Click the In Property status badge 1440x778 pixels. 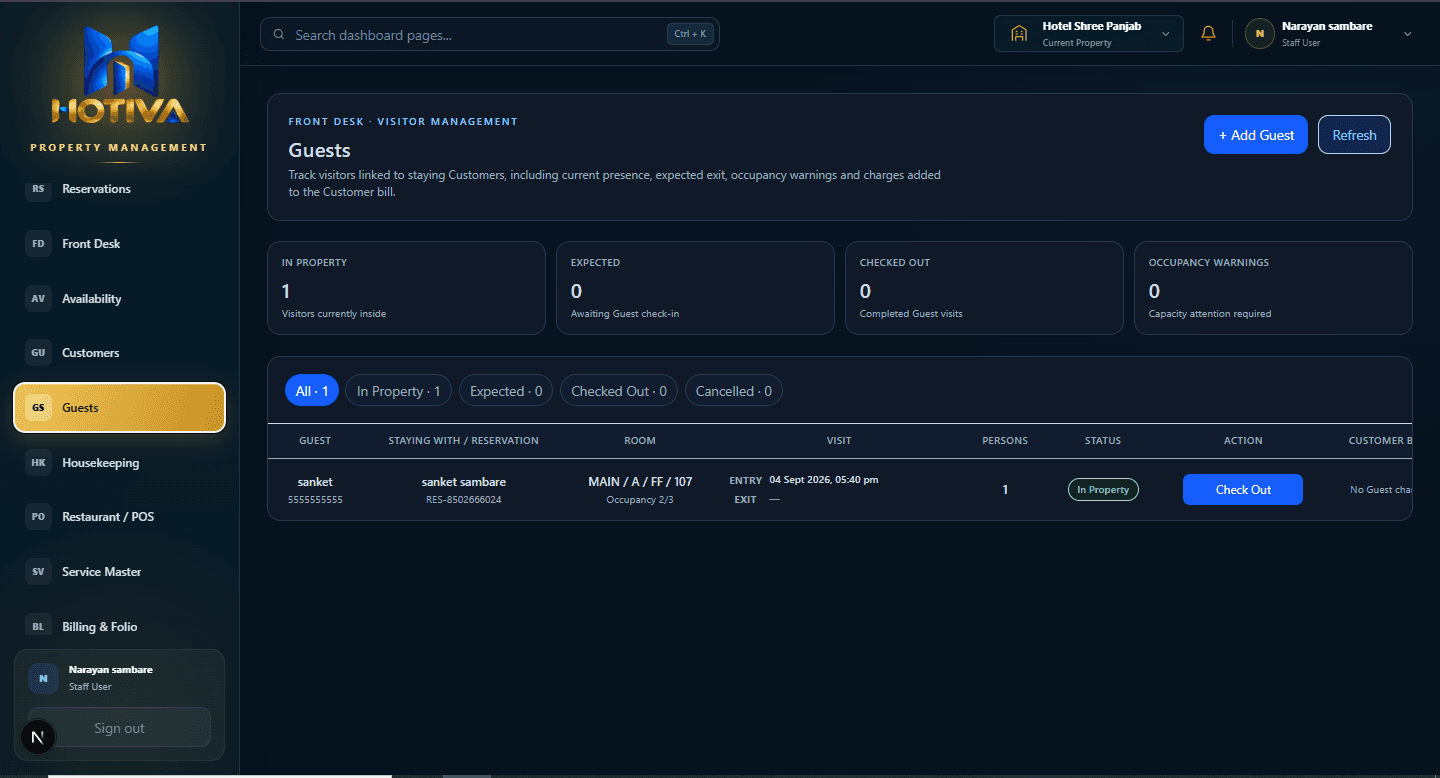[1103, 490]
